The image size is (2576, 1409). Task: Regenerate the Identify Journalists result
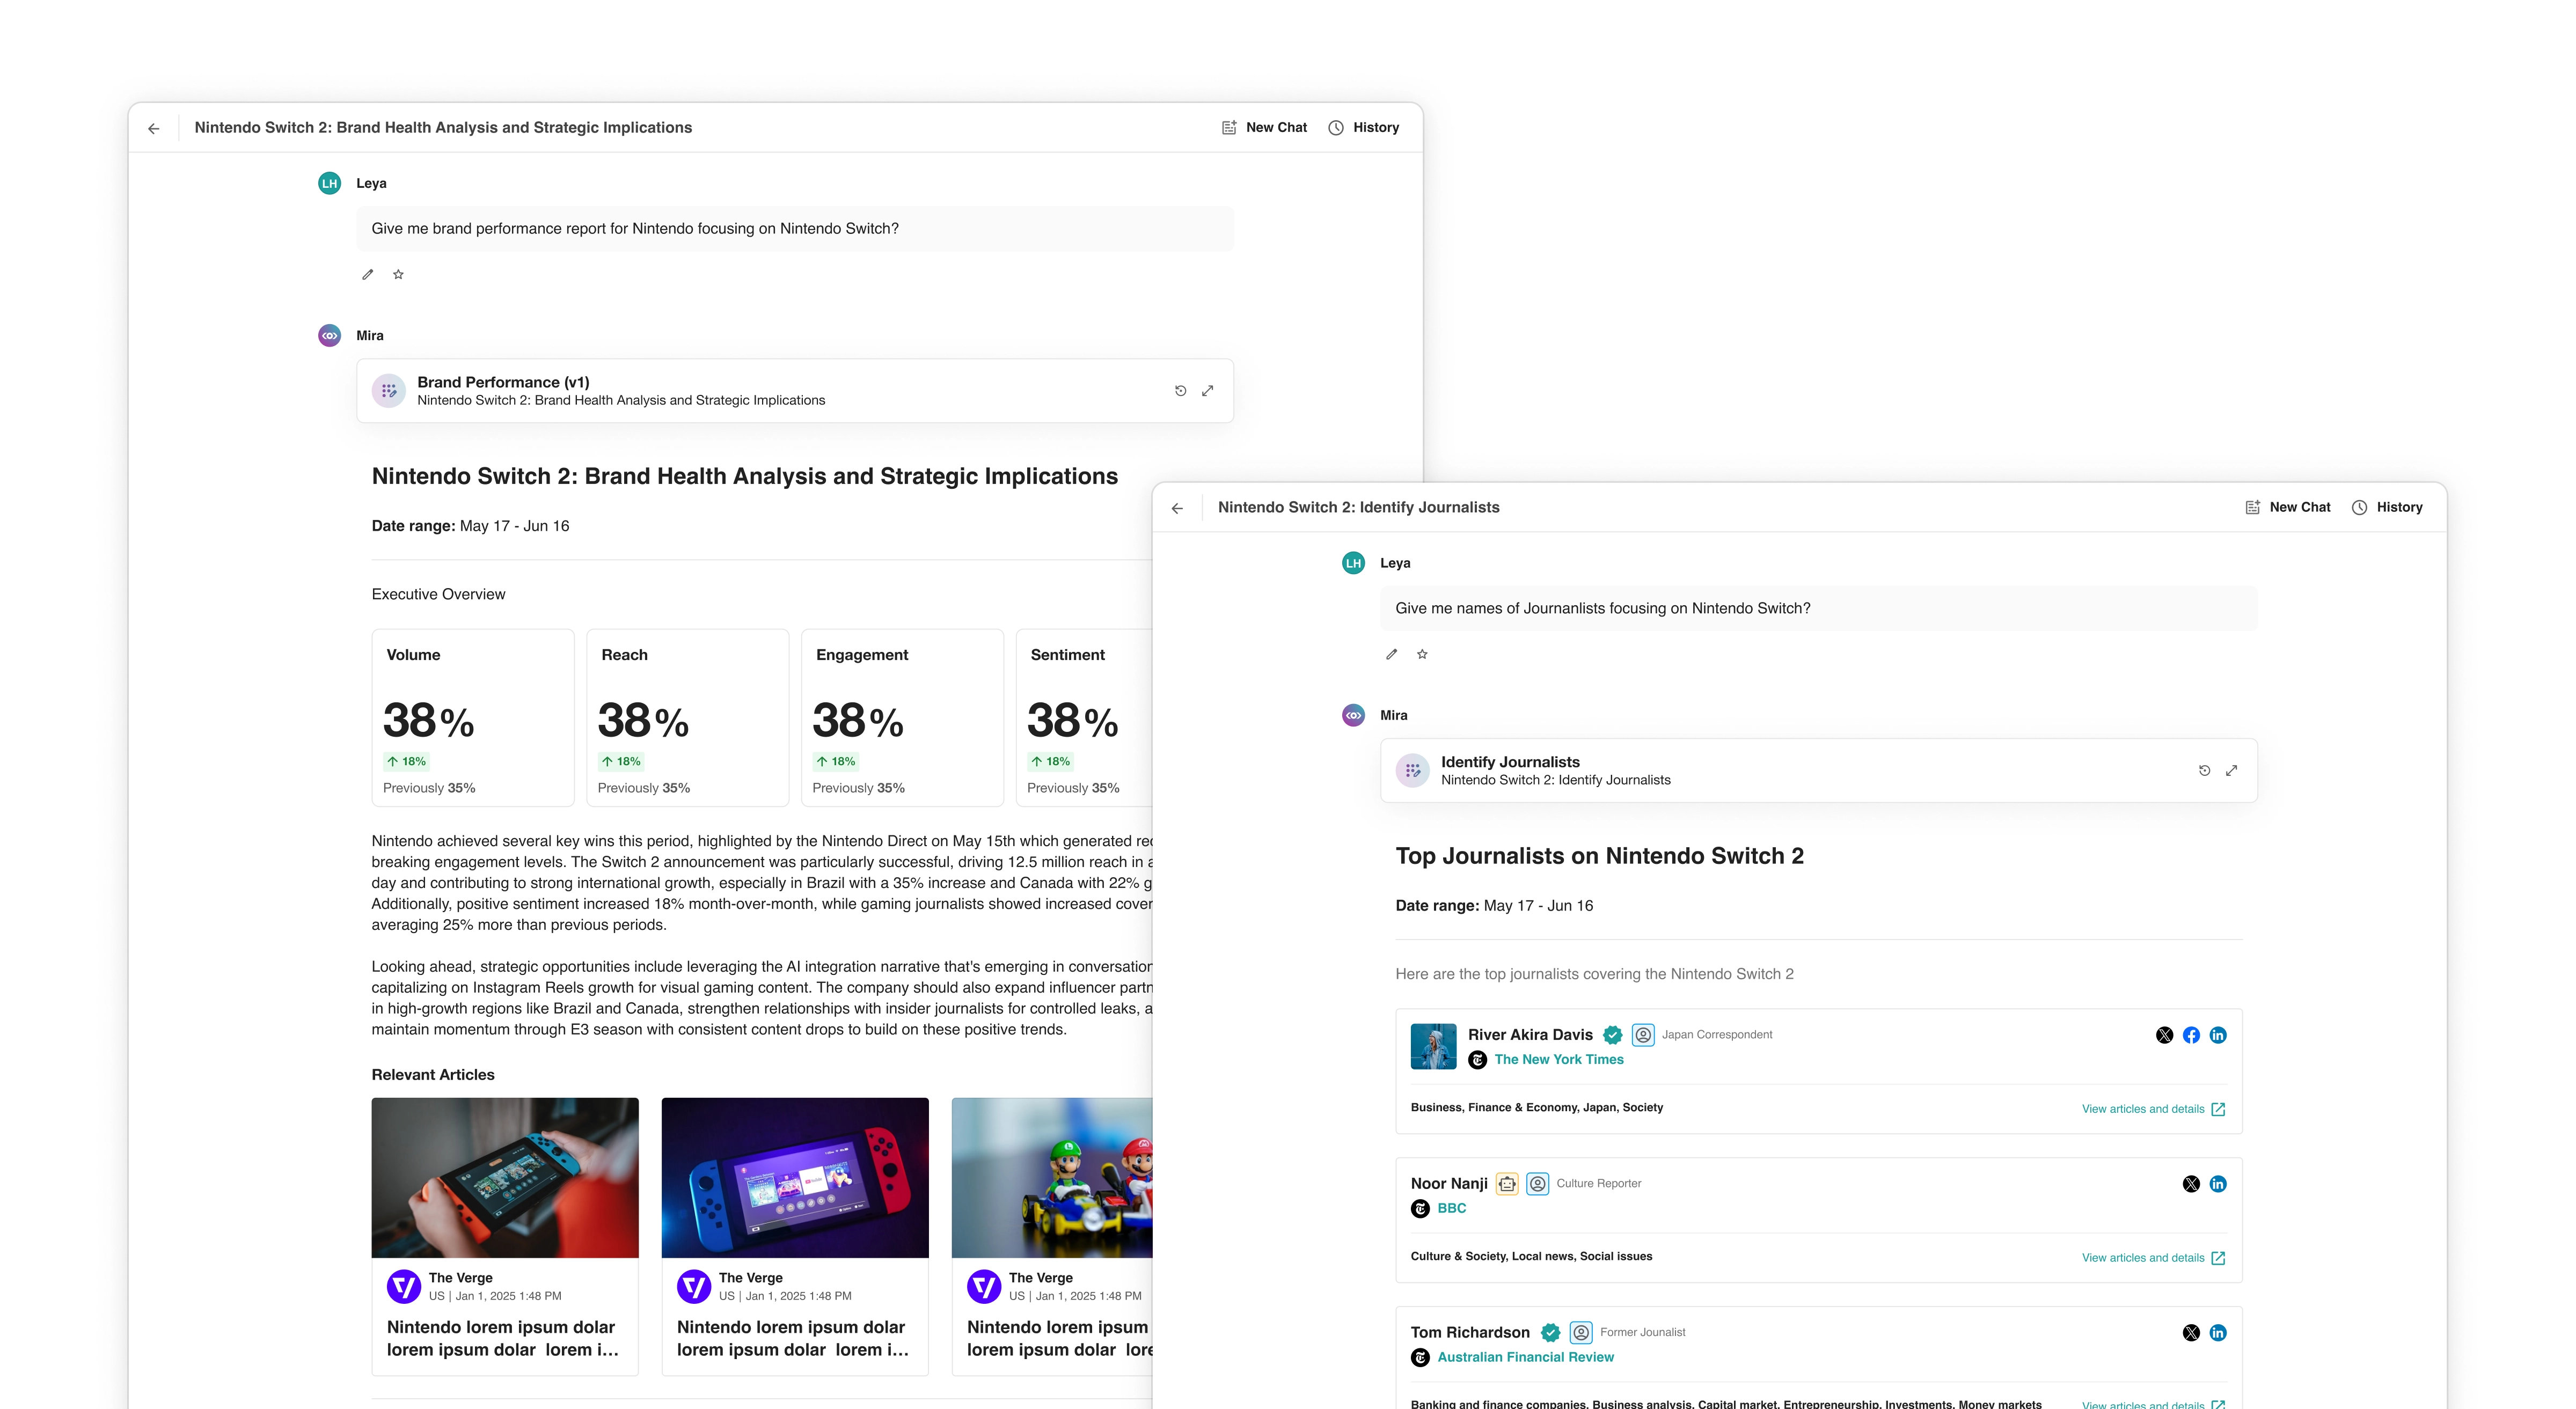(2204, 770)
